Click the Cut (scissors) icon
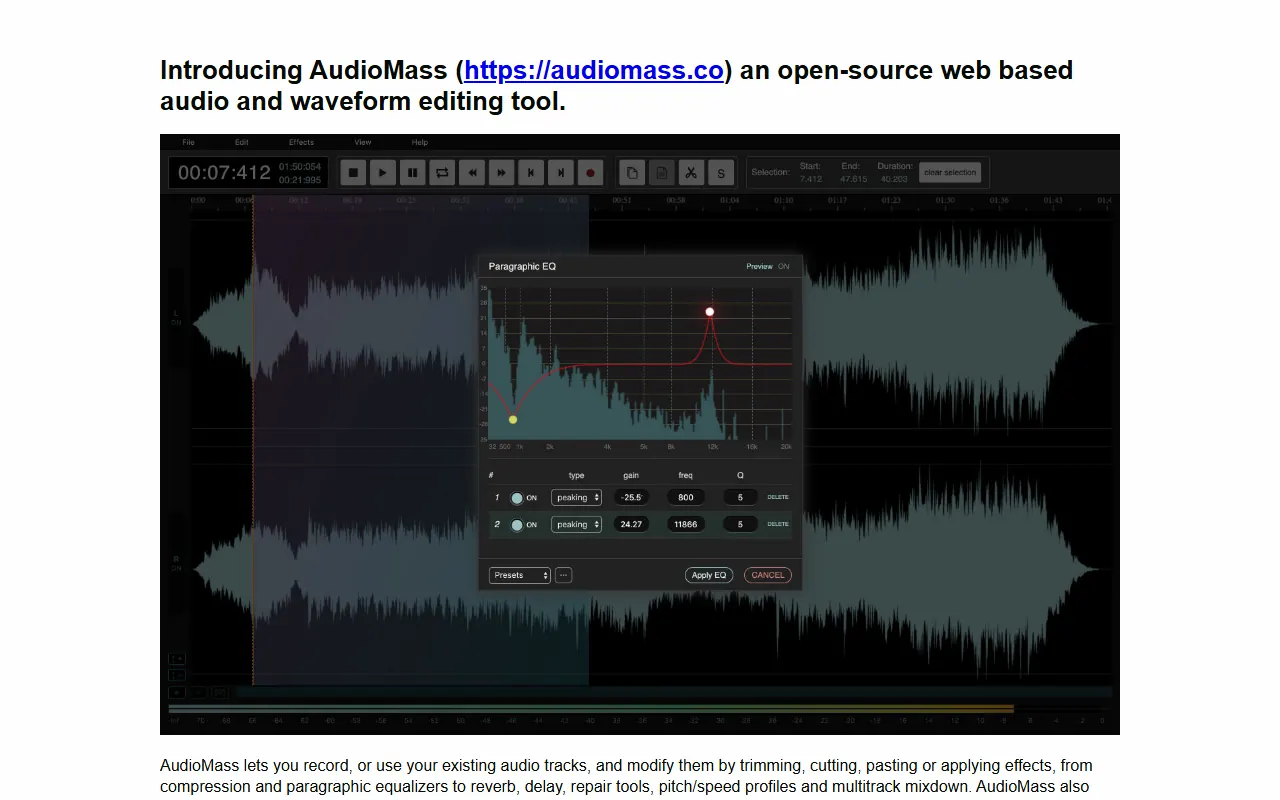Image resolution: width=1280 pixels, height=800 pixels. [x=691, y=173]
